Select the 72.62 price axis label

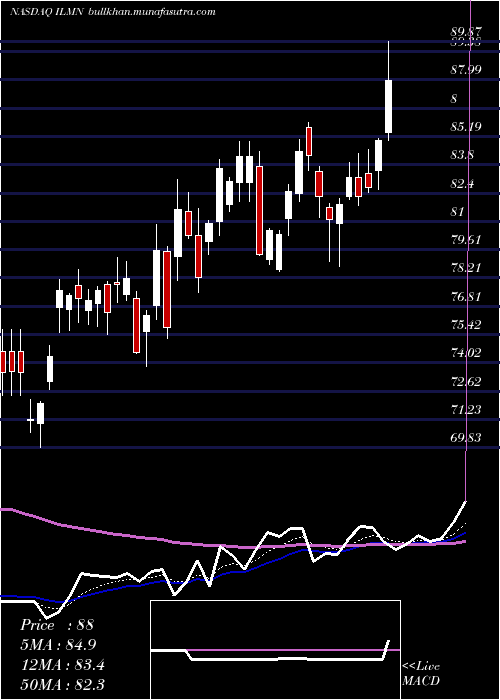pos(466,381)
